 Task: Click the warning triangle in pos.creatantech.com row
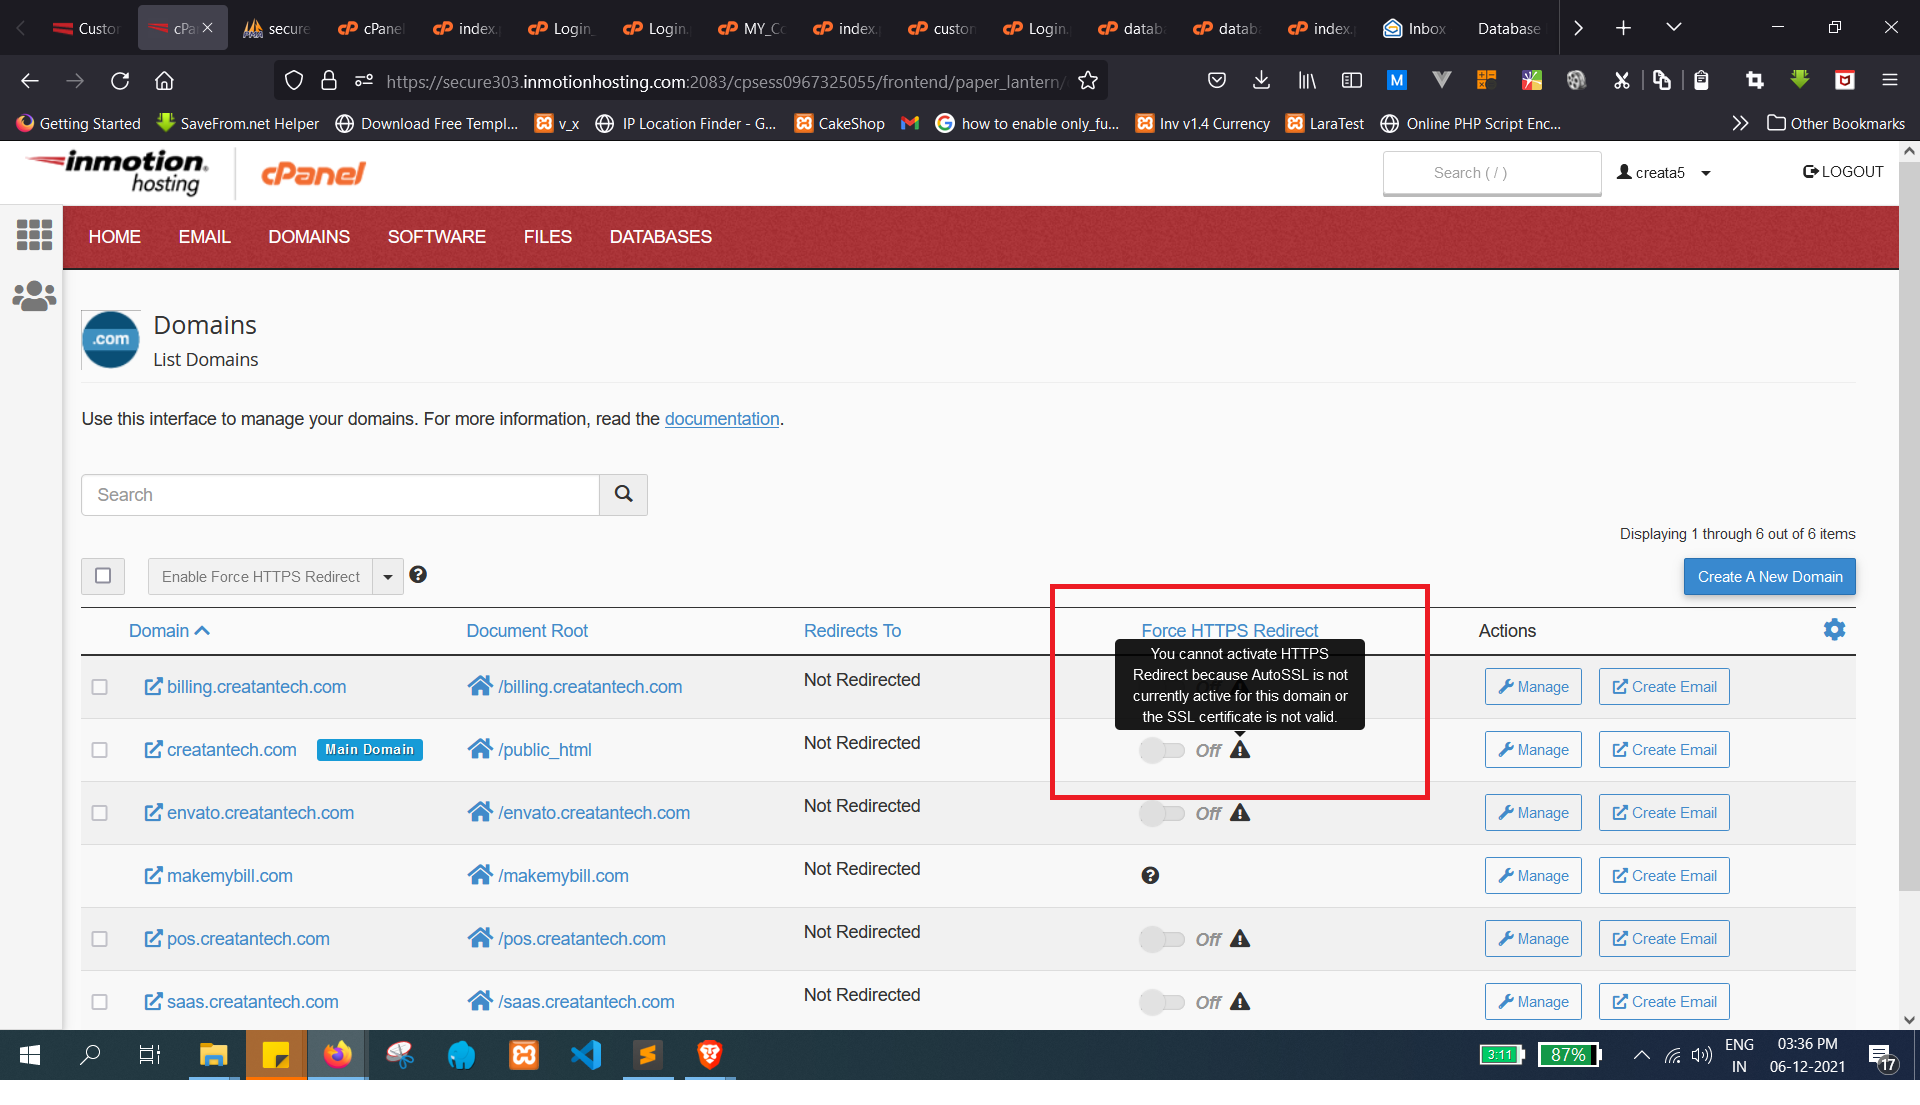coord(1240,939)
